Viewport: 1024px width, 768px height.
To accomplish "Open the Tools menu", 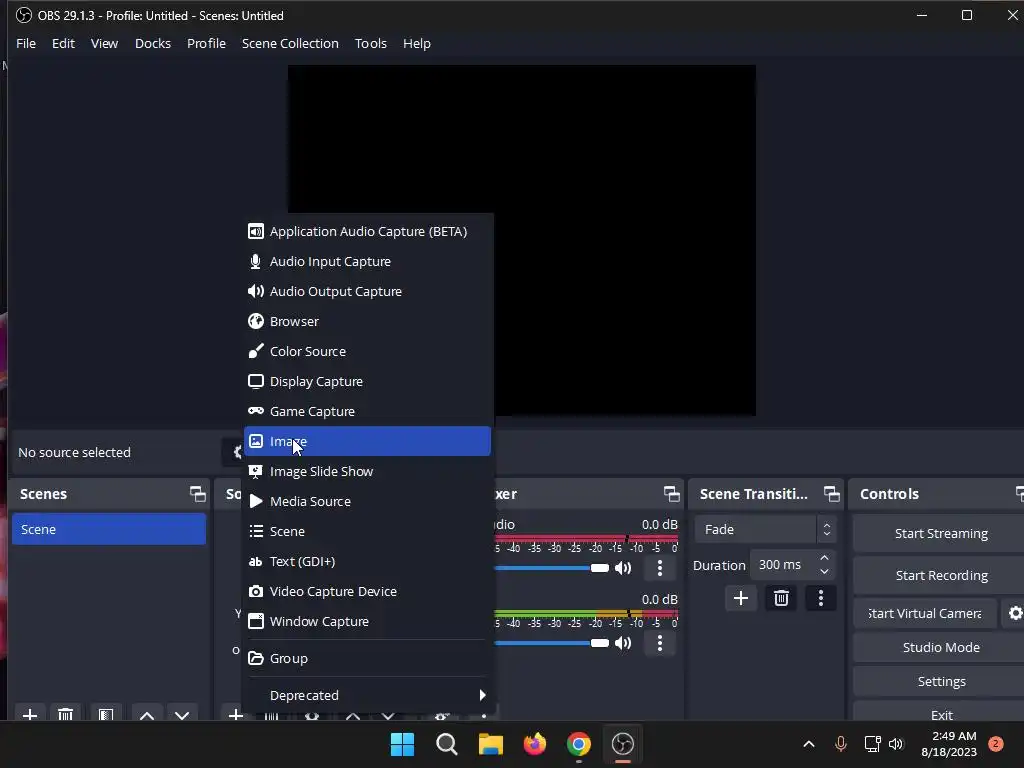I will 370,43.
